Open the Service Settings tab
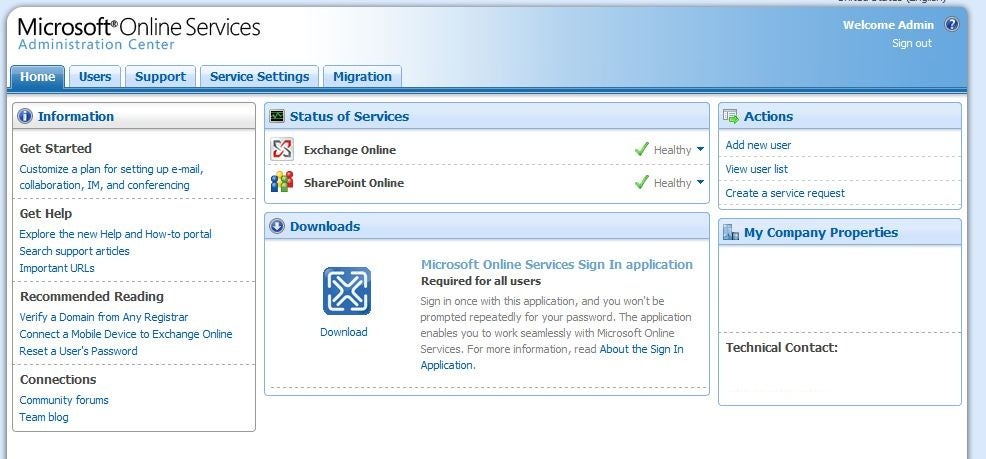 pyautogui.click(x=260, y=77)
